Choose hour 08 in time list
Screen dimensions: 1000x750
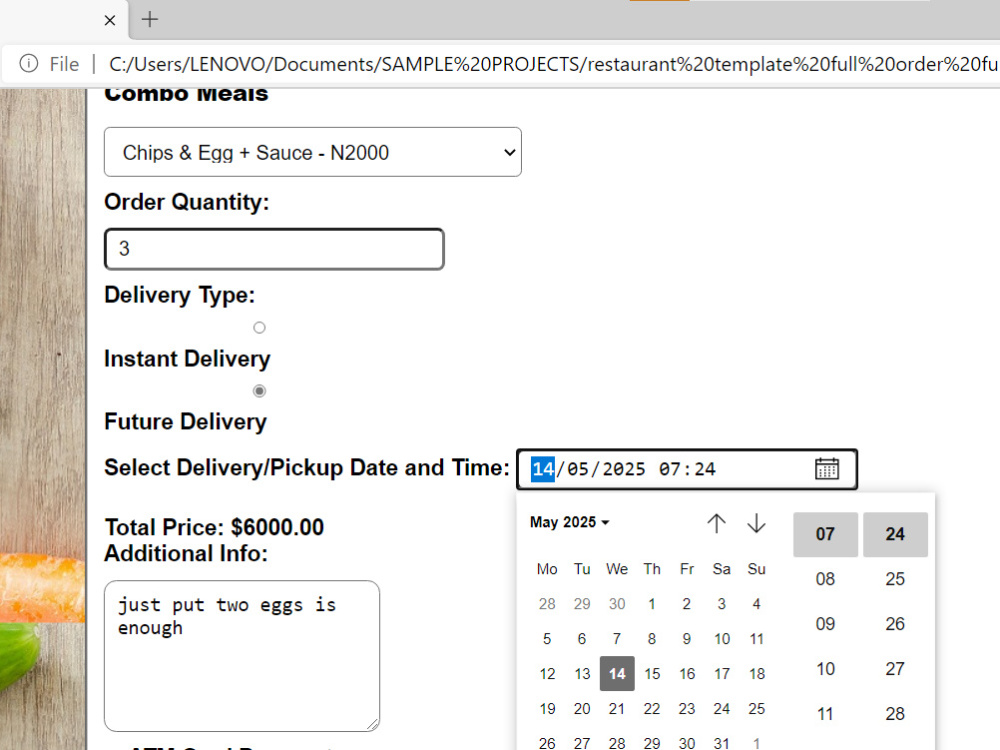825,579
